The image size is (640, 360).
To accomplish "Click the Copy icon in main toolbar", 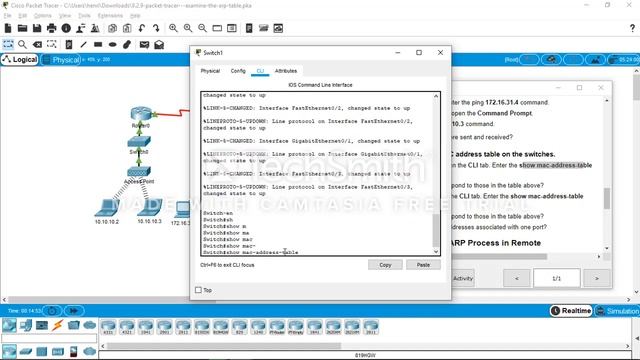I will coord(113,28).
